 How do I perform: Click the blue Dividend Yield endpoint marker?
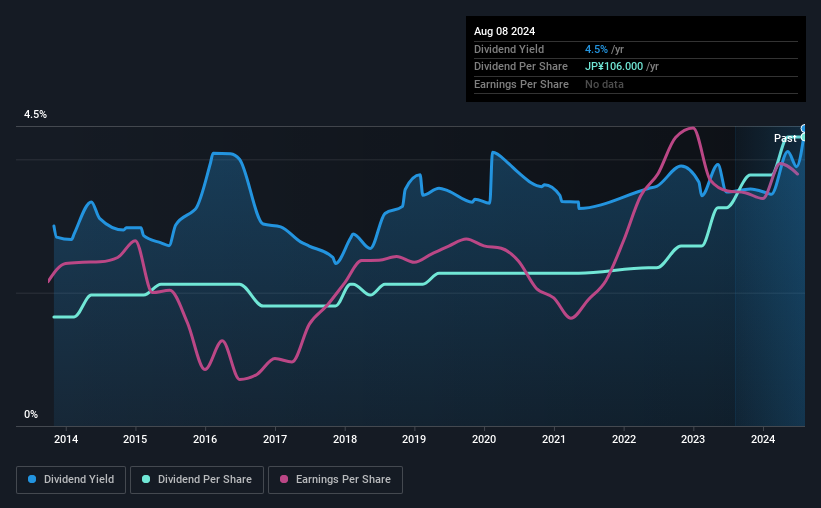pos(804,128)
